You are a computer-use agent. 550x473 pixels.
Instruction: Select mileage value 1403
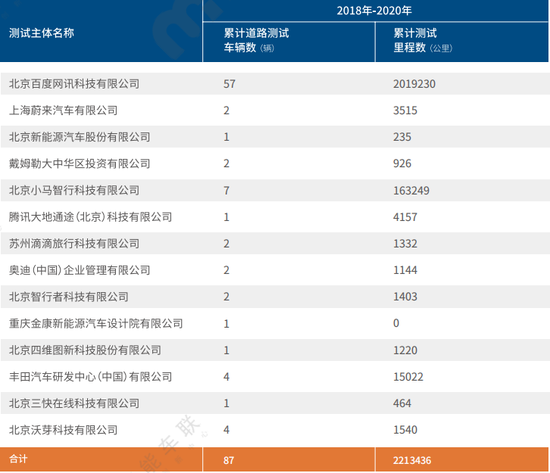405,297
